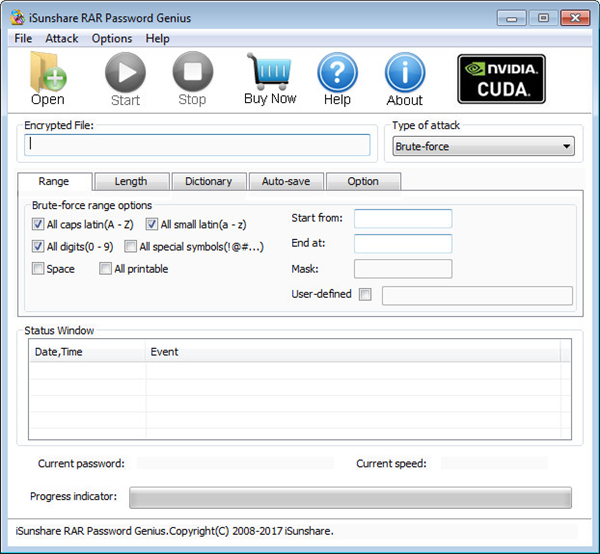This screenshot has width=600, height=554.
Task: Expand the Type of attack dropdown
Action: 566,147
